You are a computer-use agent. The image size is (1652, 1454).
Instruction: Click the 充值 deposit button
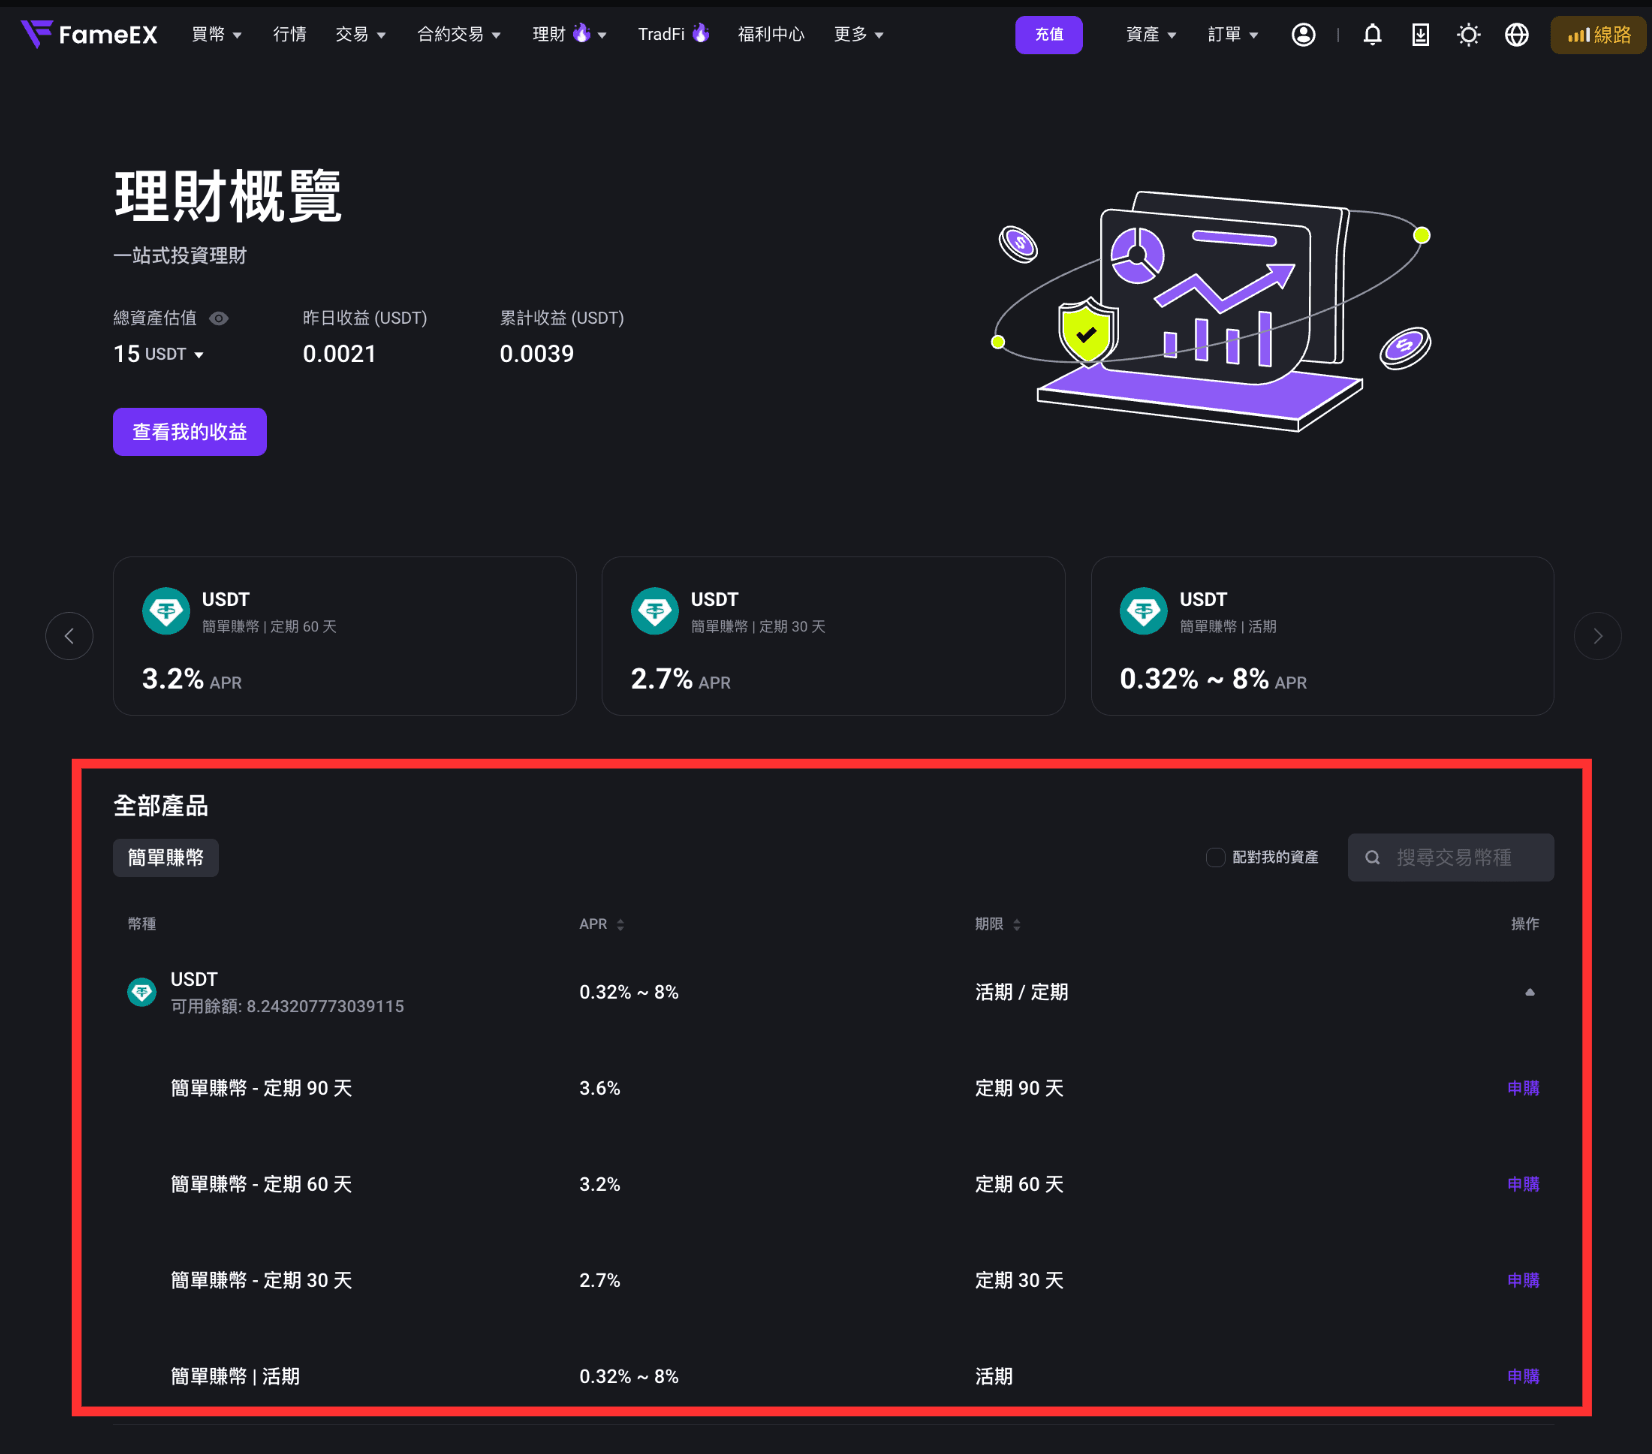(1049, 35)
